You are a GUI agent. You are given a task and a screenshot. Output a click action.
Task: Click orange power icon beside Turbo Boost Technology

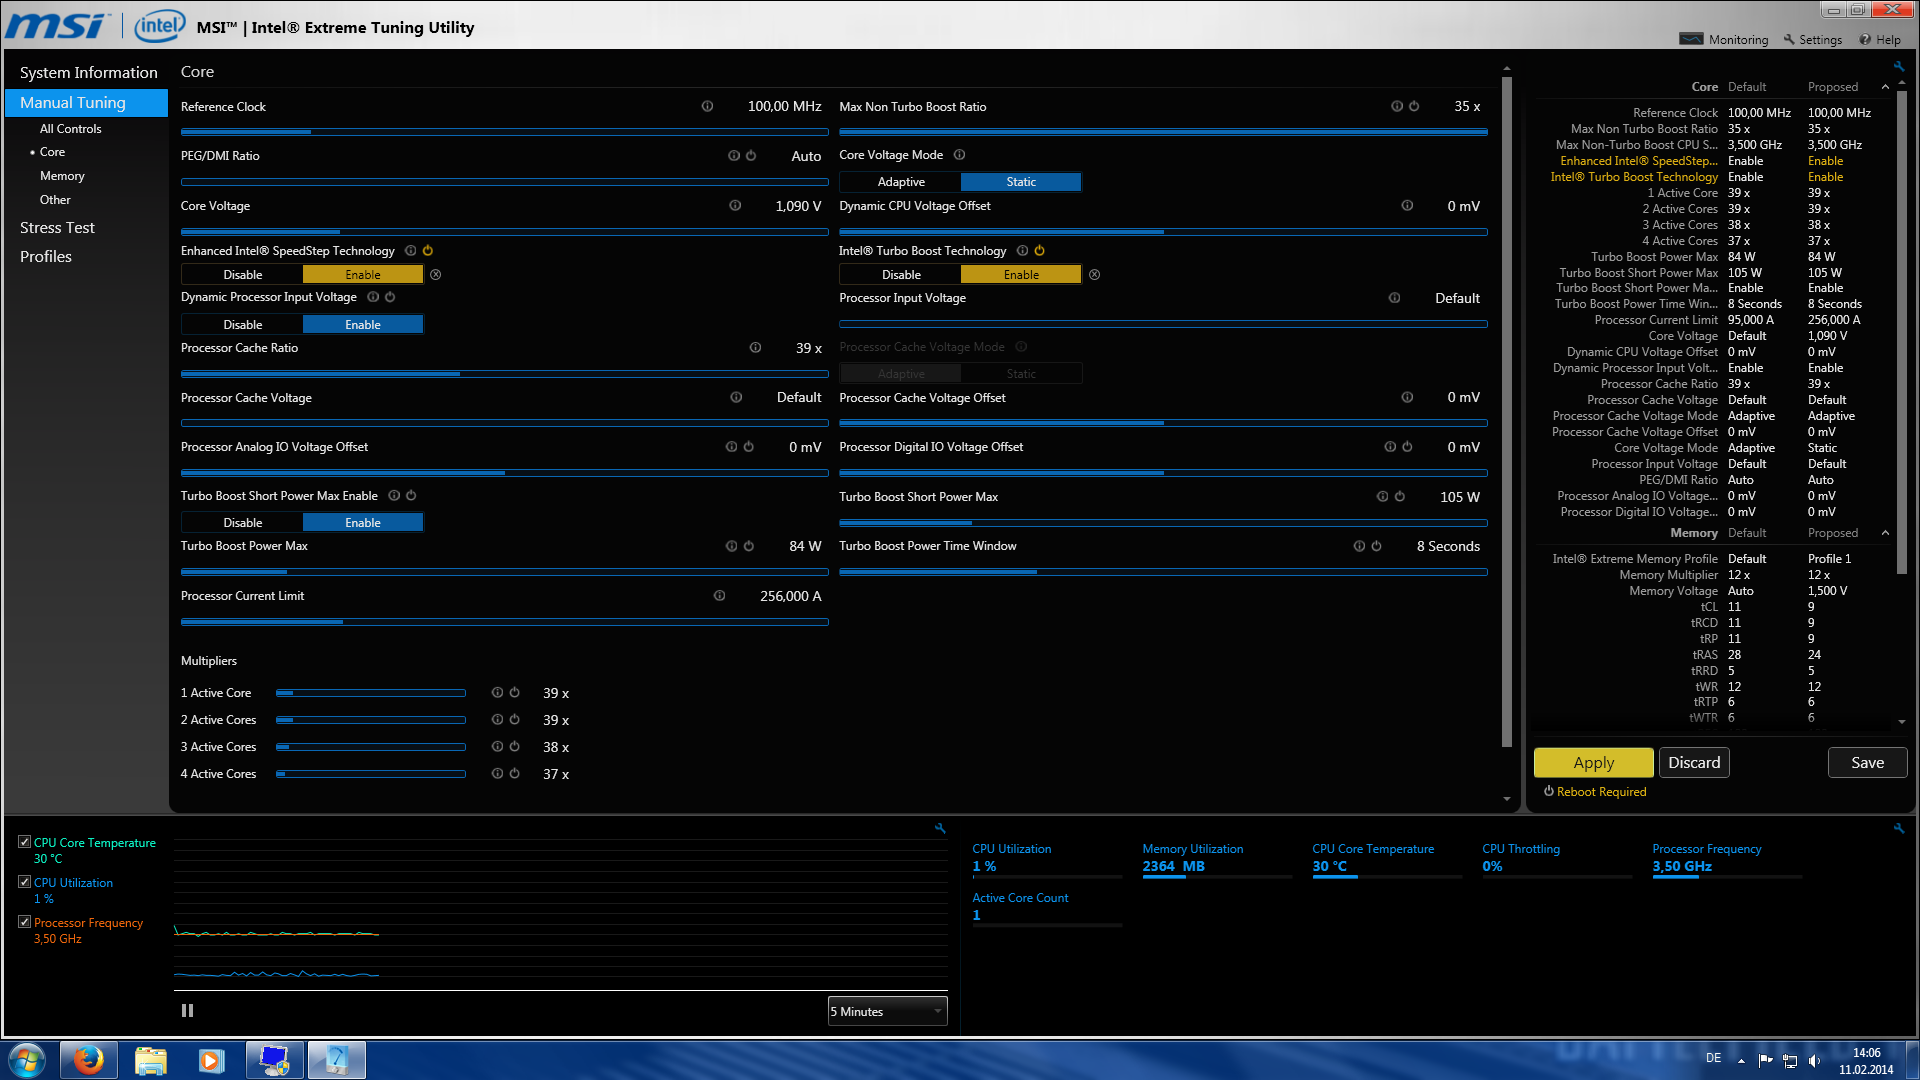tap(1039, 251)
